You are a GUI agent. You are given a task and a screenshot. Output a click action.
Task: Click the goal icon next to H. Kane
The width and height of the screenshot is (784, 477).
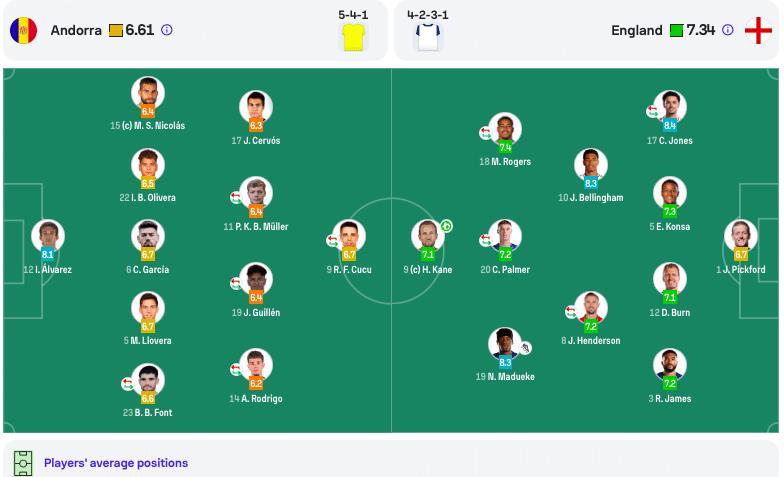tap(446, 226)
